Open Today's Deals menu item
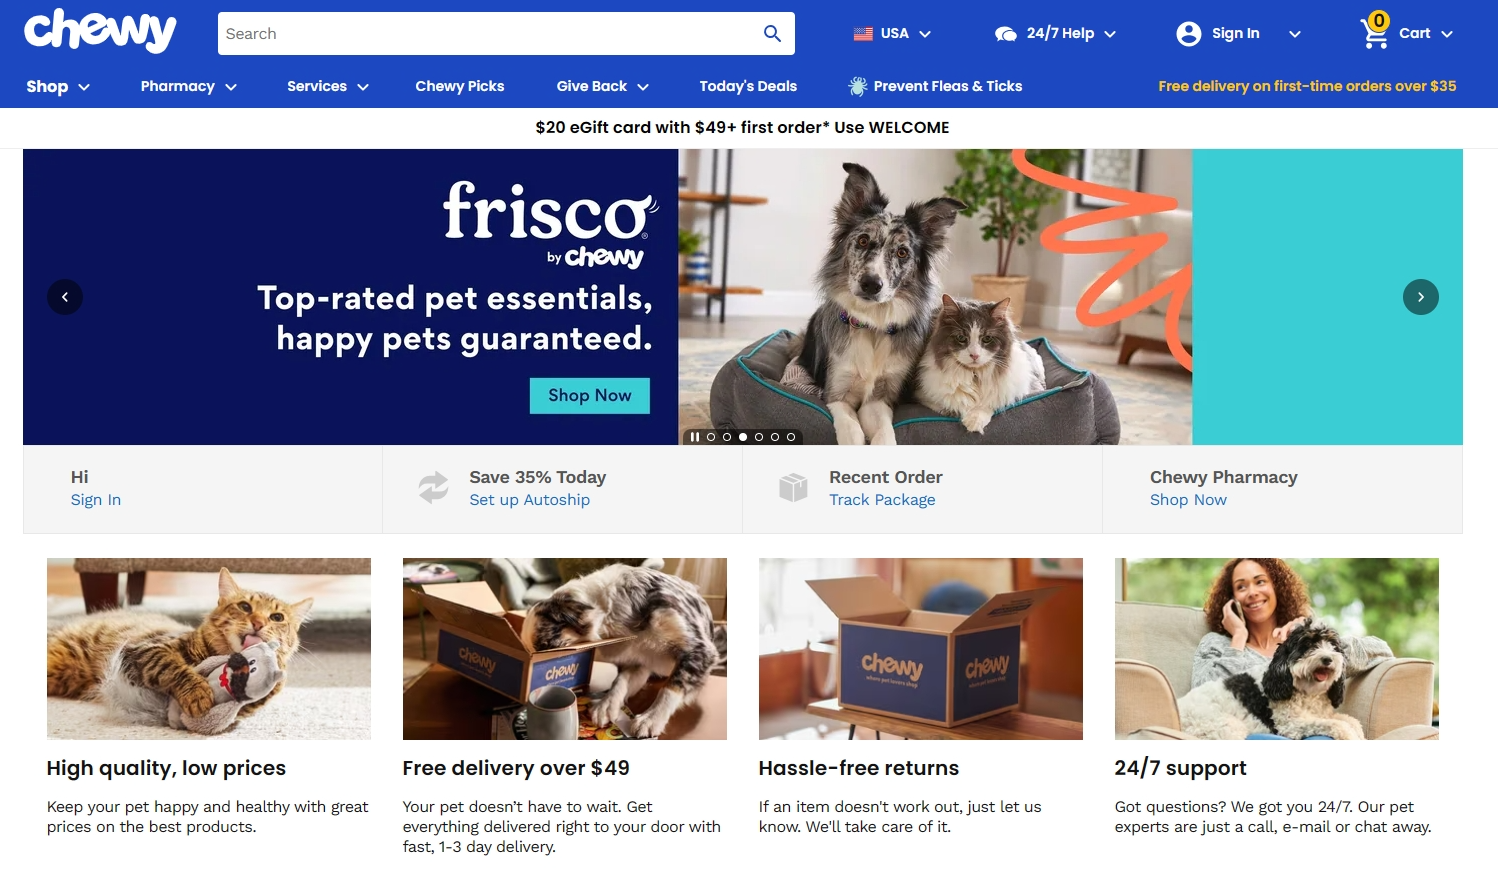This screenshot has width=1498, height=871. pos(748,86)
